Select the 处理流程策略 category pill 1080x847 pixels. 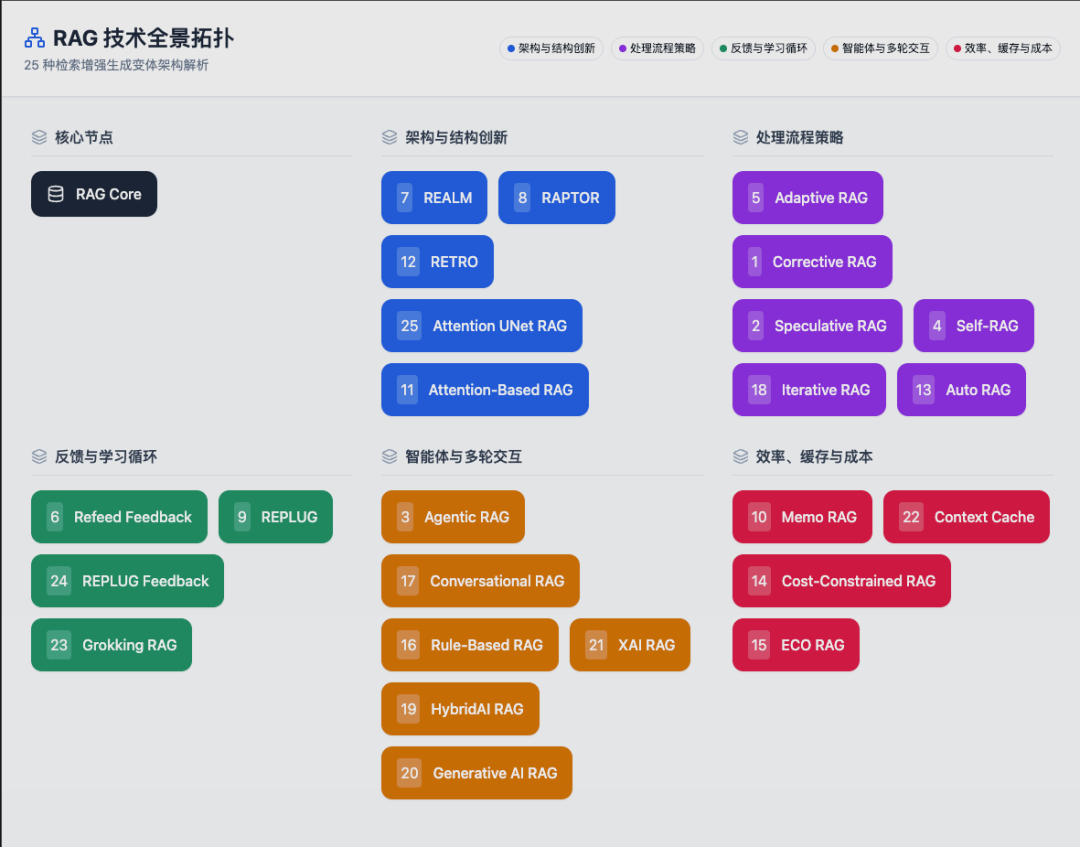pyautogui.click(x=657, y=47)
